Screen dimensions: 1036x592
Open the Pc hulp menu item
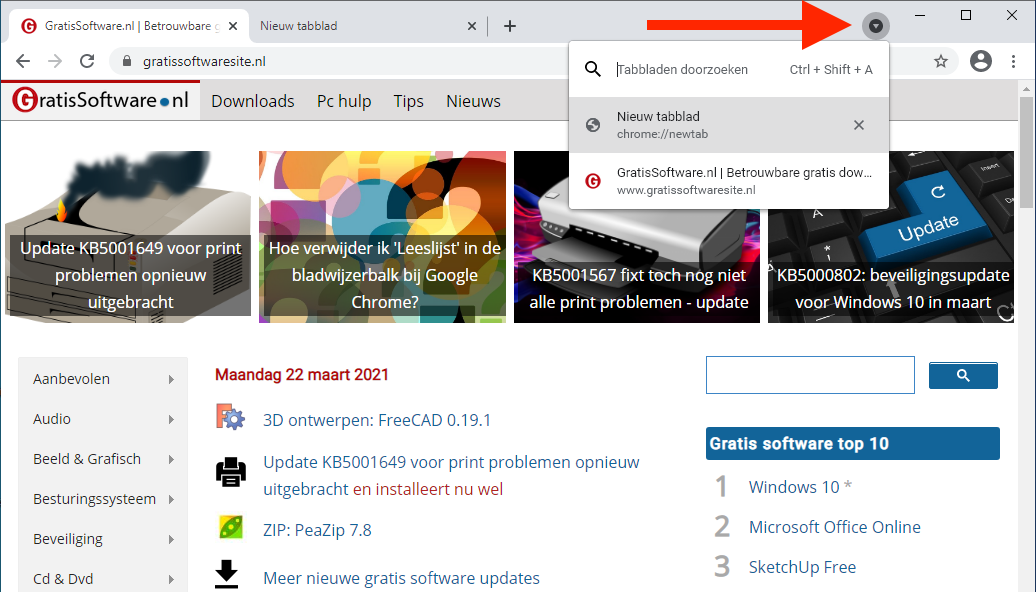[344, 101]
